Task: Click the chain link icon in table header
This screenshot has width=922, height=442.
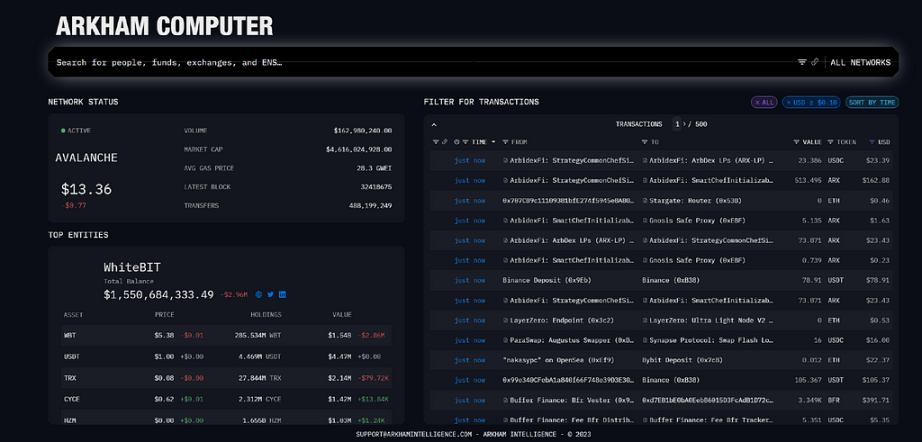Action: pos(445,142)
